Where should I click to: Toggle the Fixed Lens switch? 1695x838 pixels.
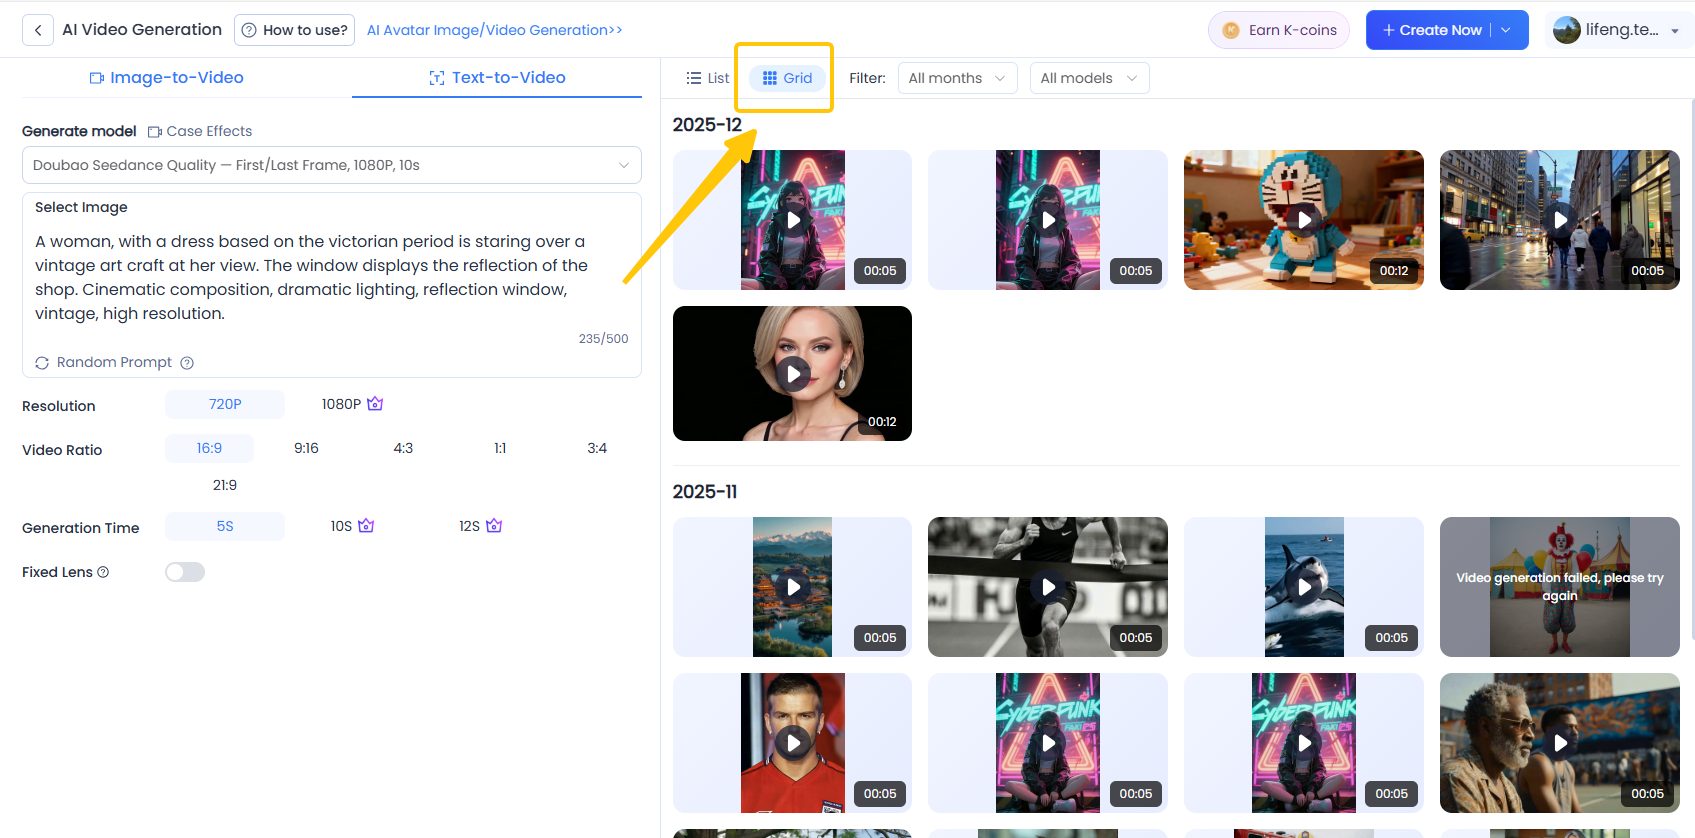click(x=185, y=572)
